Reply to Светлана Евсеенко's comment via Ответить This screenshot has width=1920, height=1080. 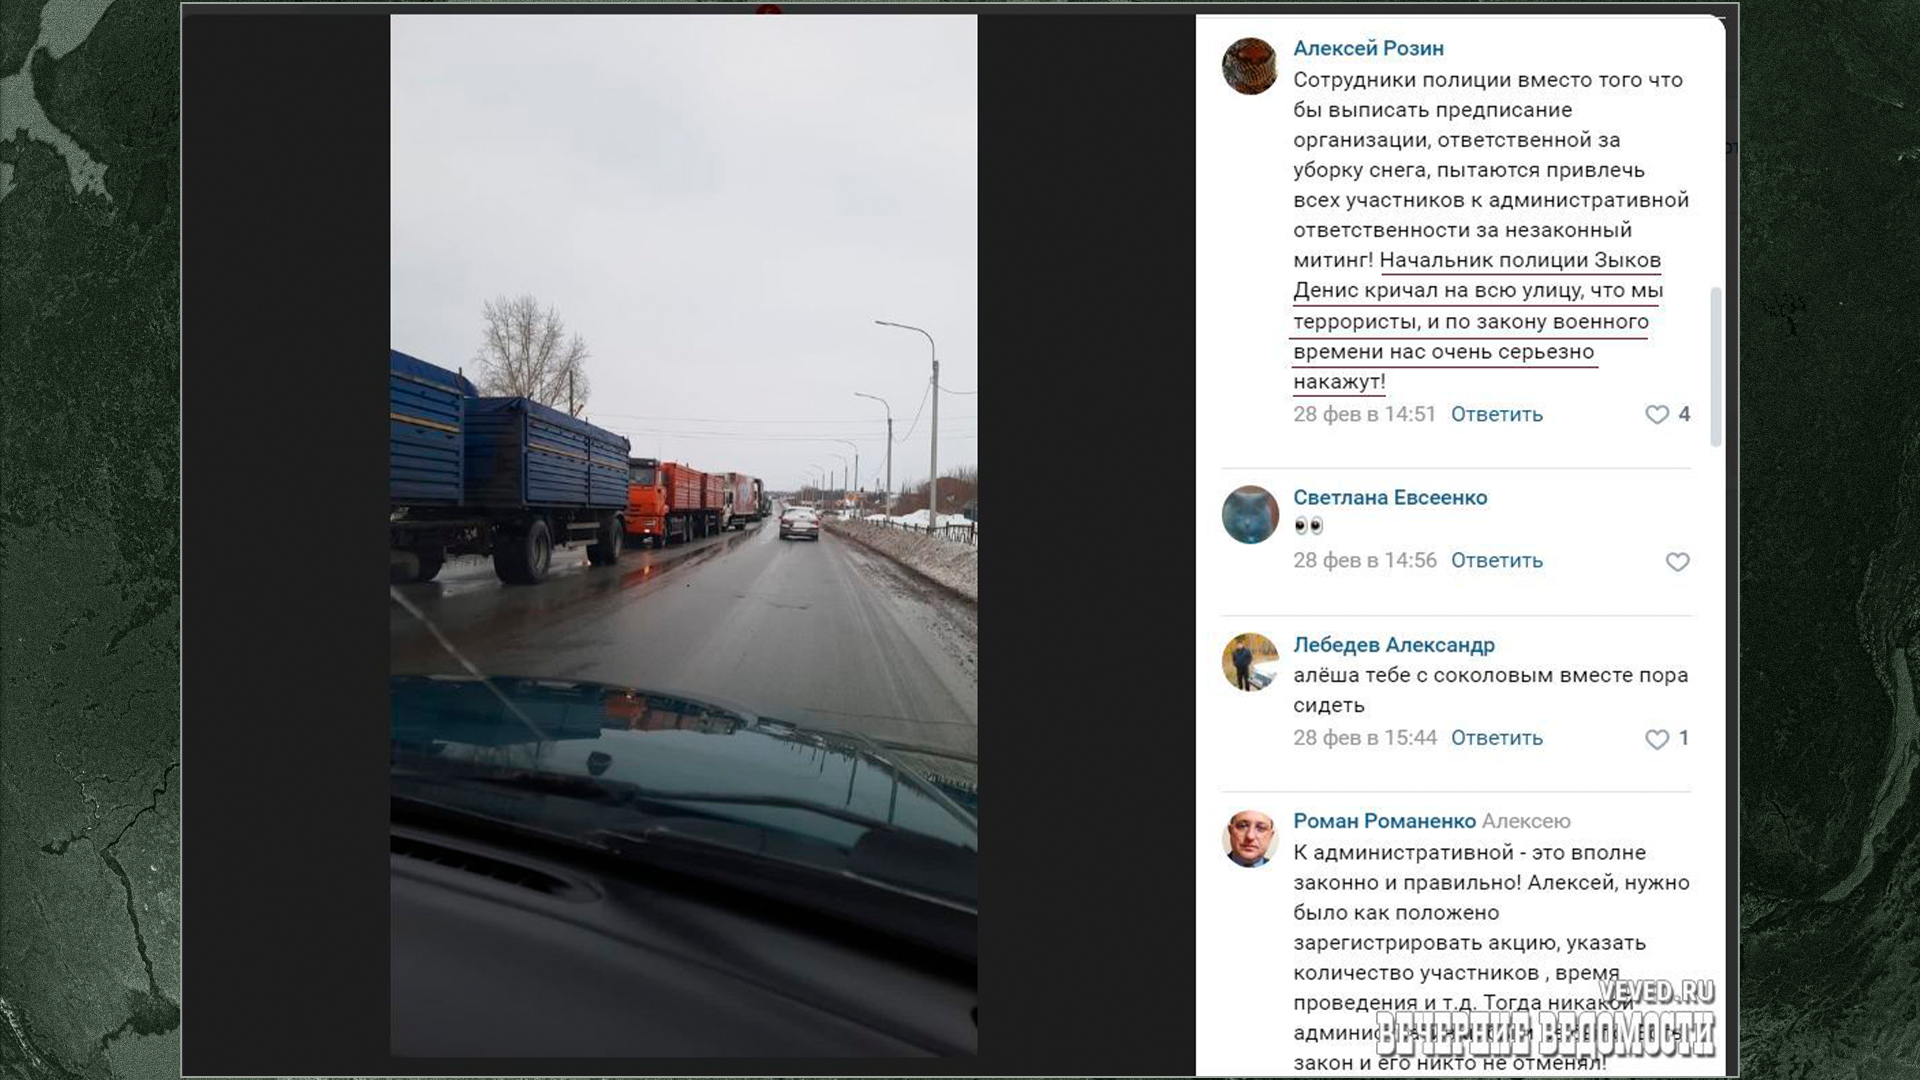pos(1497,561)
